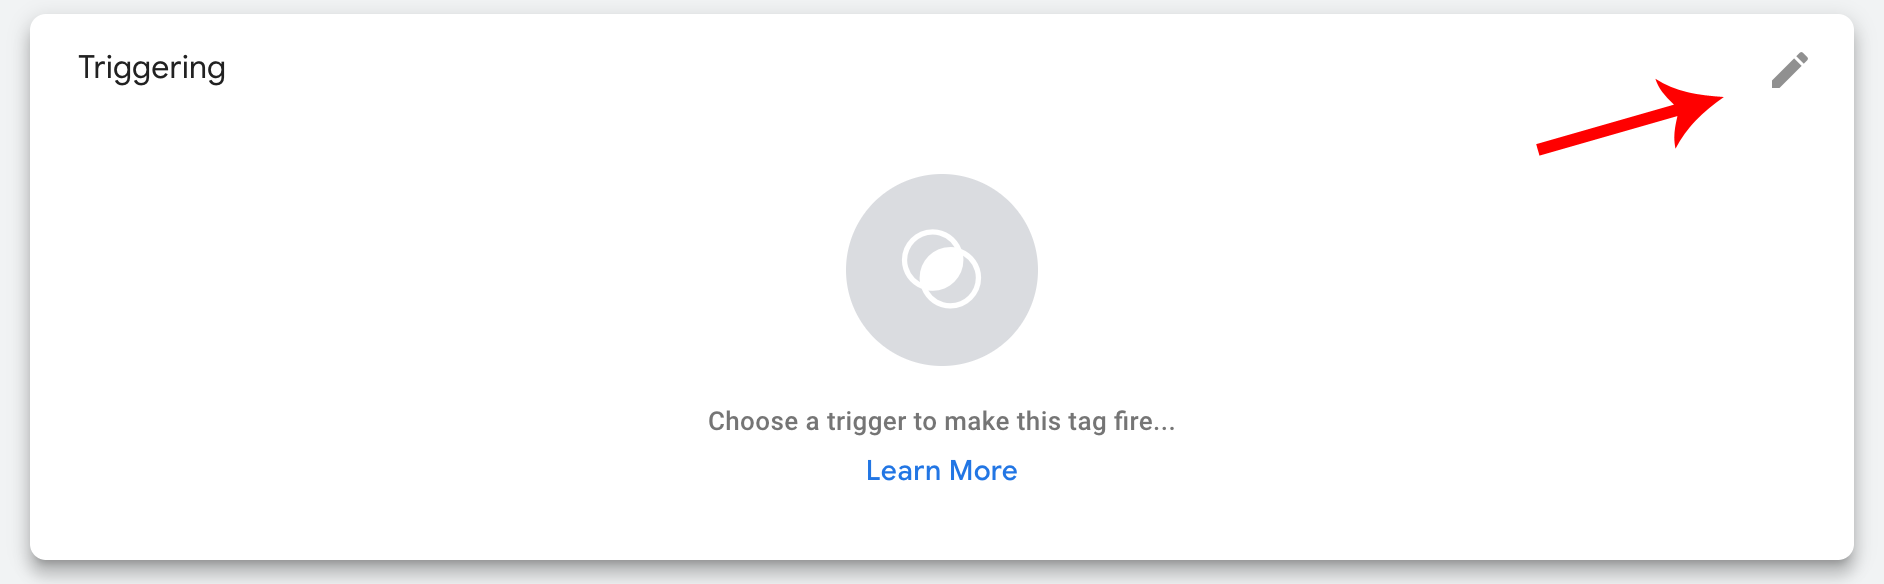
Task: Click the pencil edit icon for Triggering
Action: [x=1789, y=70]
